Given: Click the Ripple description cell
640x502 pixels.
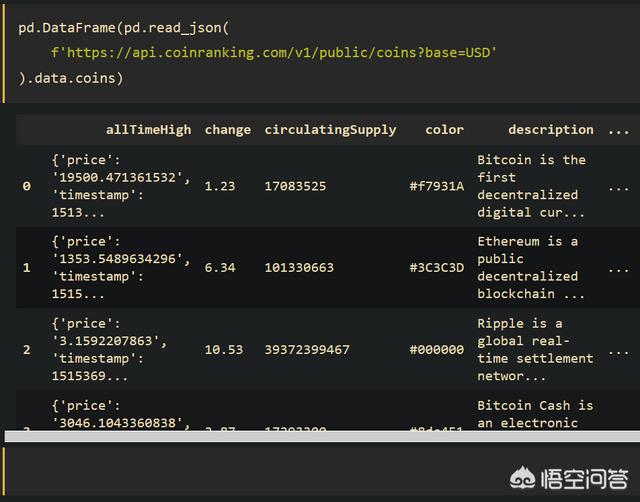Looking at the screenshot, I should 535,350.
